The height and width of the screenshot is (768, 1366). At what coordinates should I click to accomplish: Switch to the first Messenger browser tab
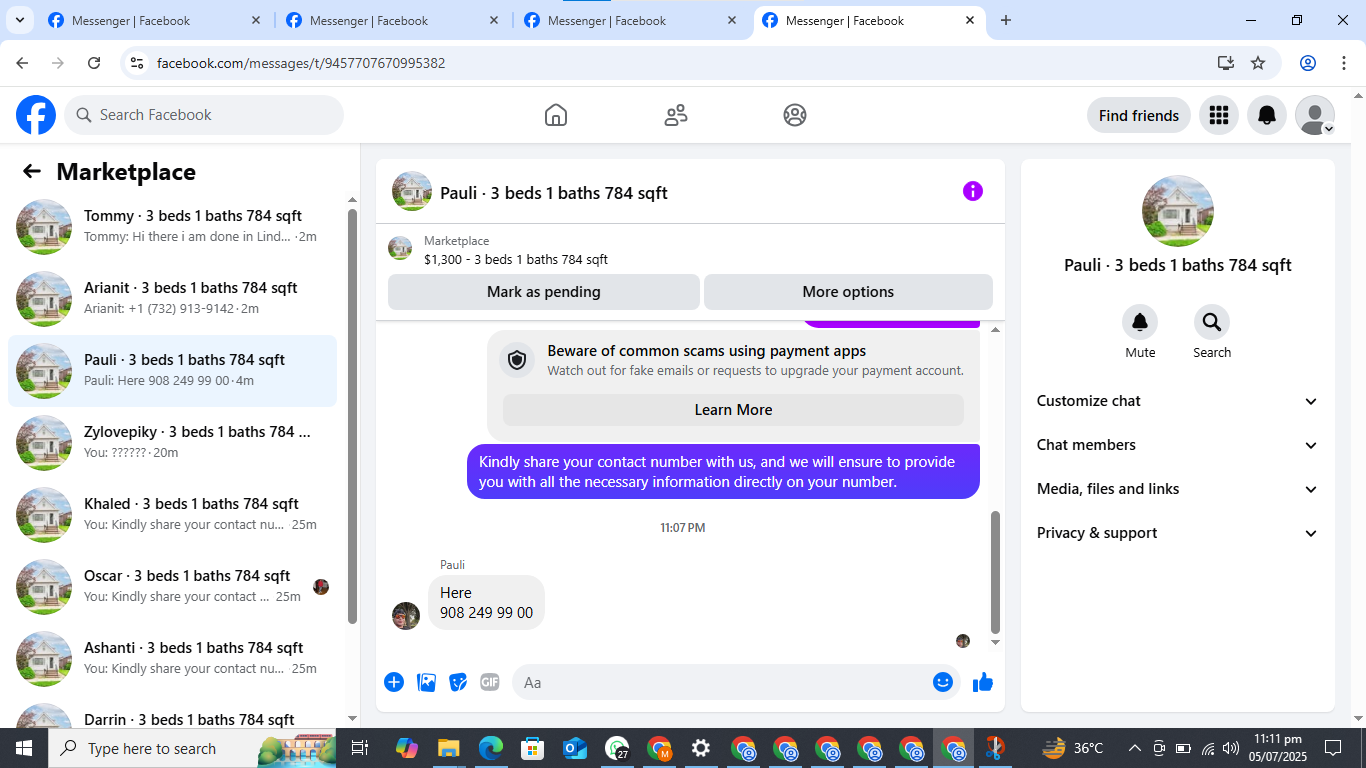[x=155, y=20]
